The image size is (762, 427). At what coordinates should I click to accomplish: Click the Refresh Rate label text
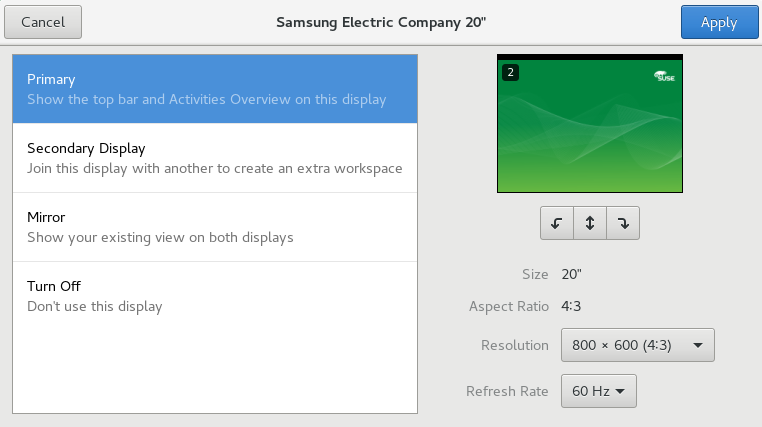coord(507,391)
